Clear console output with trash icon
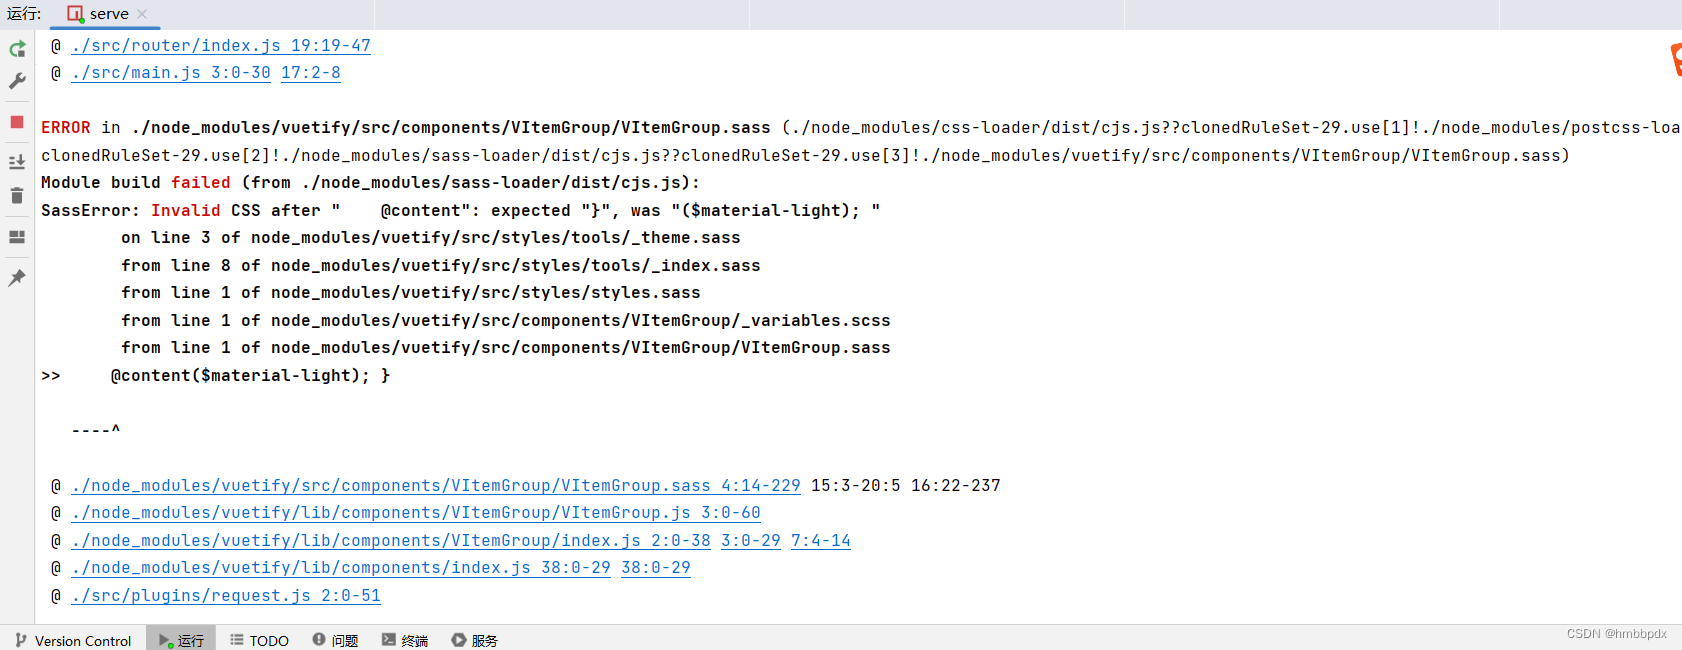Image resolution: width=1682 pixels, height=650 pixels. [17, 195]
